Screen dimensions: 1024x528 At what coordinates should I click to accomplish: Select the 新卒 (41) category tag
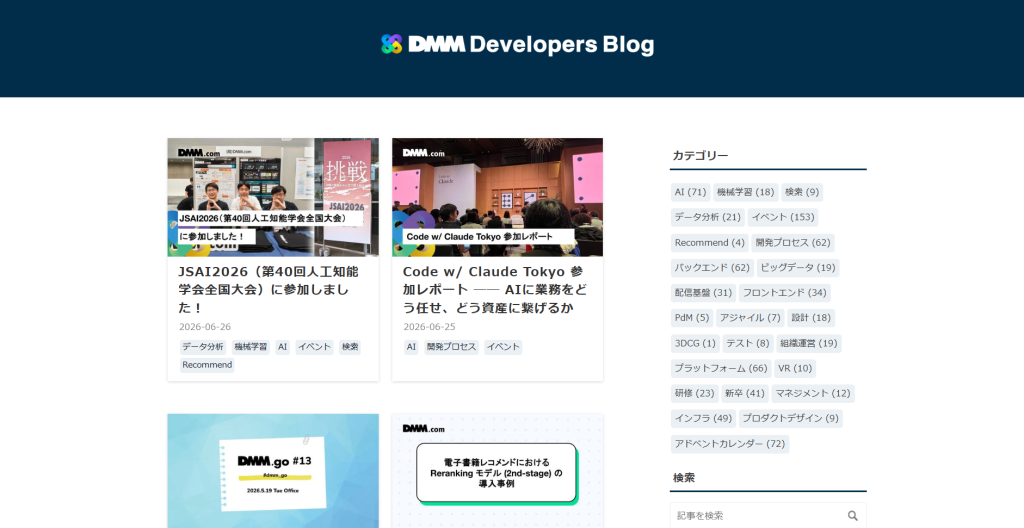pos(744,393)
